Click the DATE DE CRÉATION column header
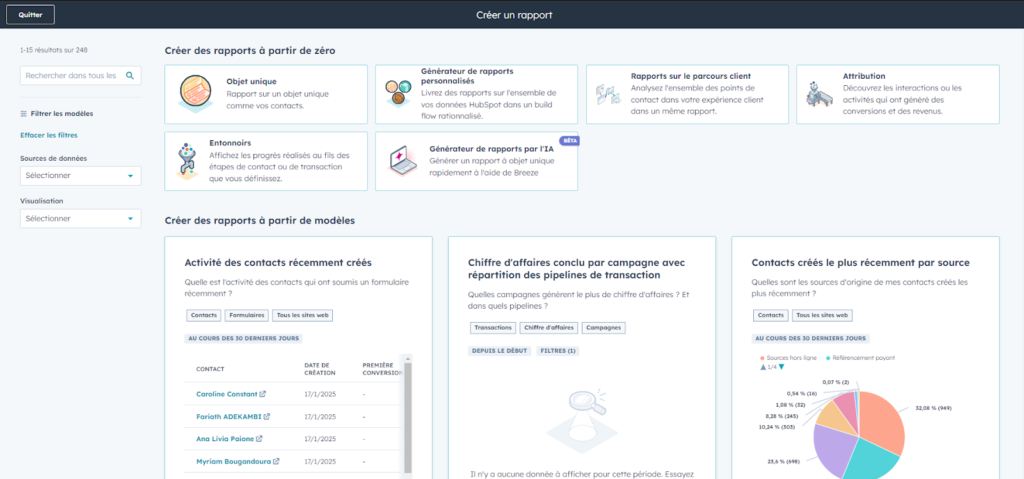This screenshot has width=1024, height=479. 320,369
